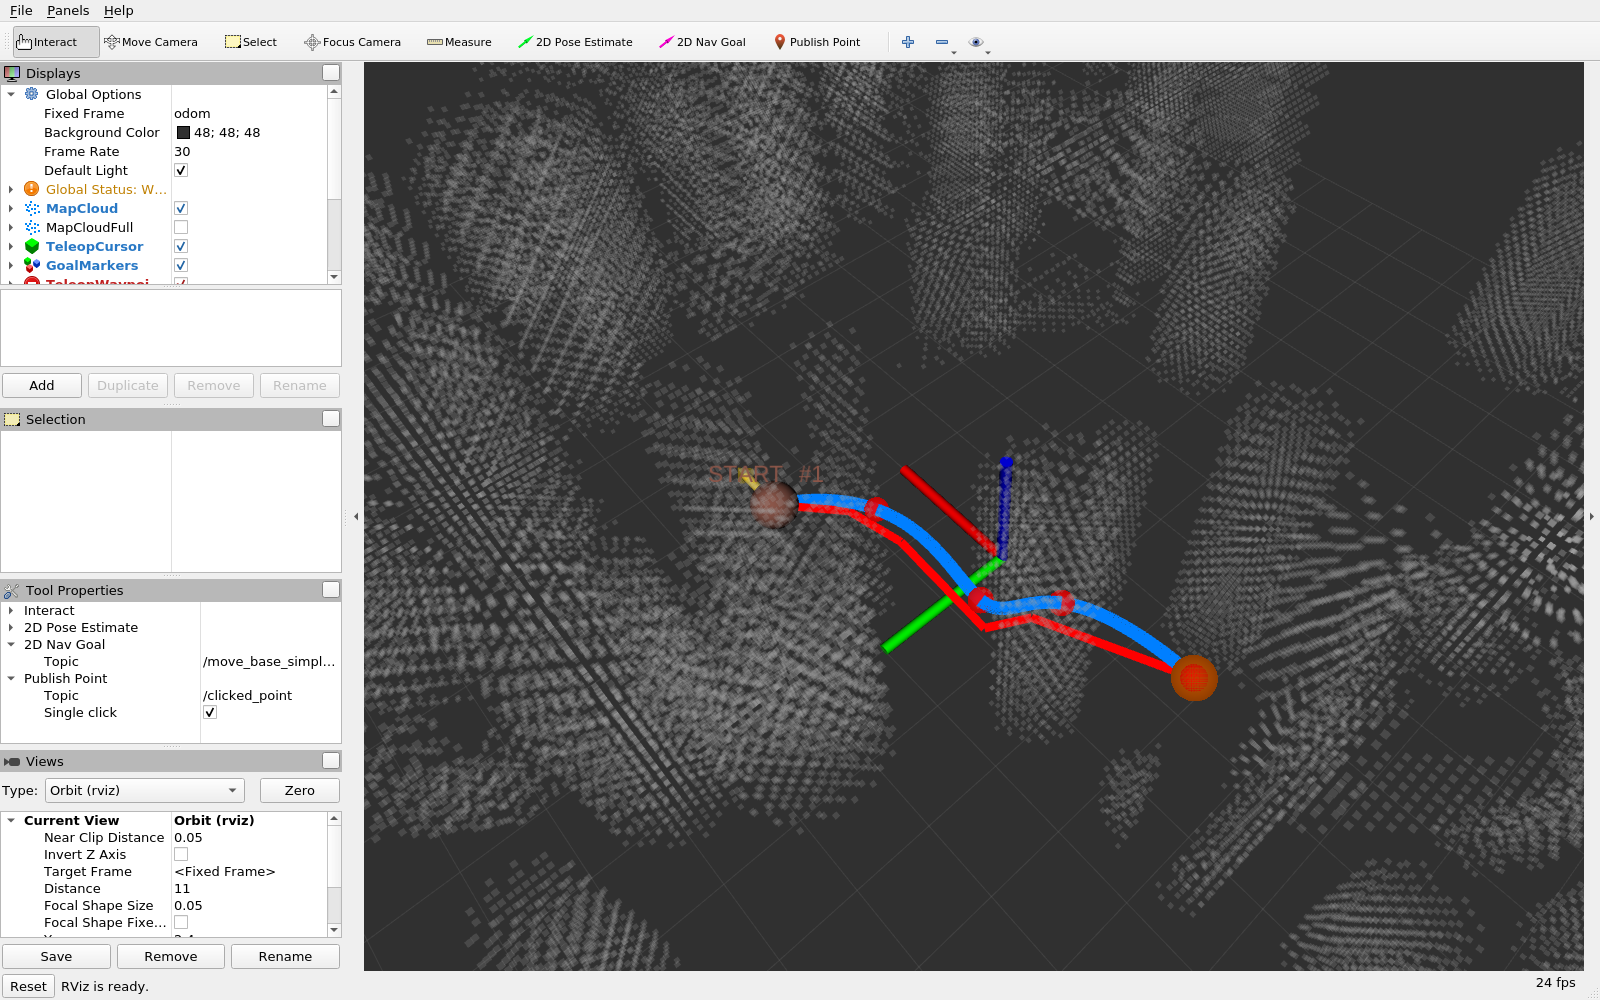Click the Background Color swatch
Viewport: 1600px width, 1000px height.
[183, 132]
